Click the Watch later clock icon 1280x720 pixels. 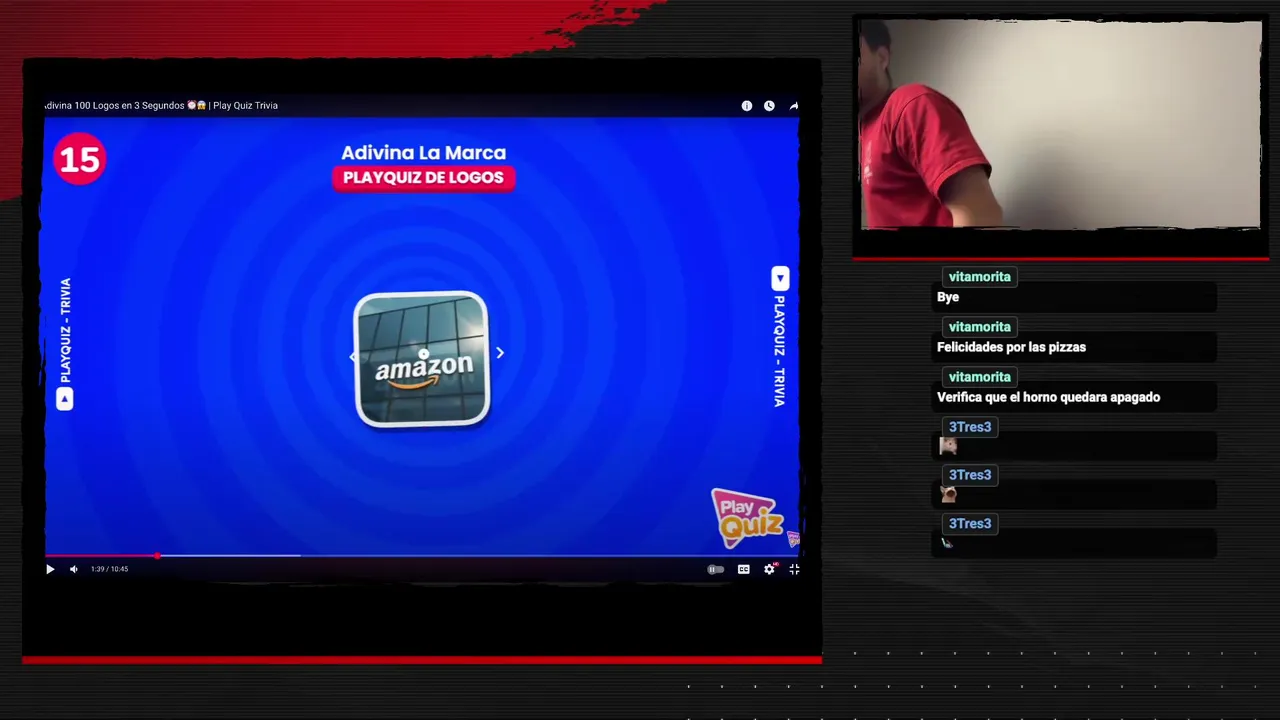pyautogui.click(x=769, y=106)
